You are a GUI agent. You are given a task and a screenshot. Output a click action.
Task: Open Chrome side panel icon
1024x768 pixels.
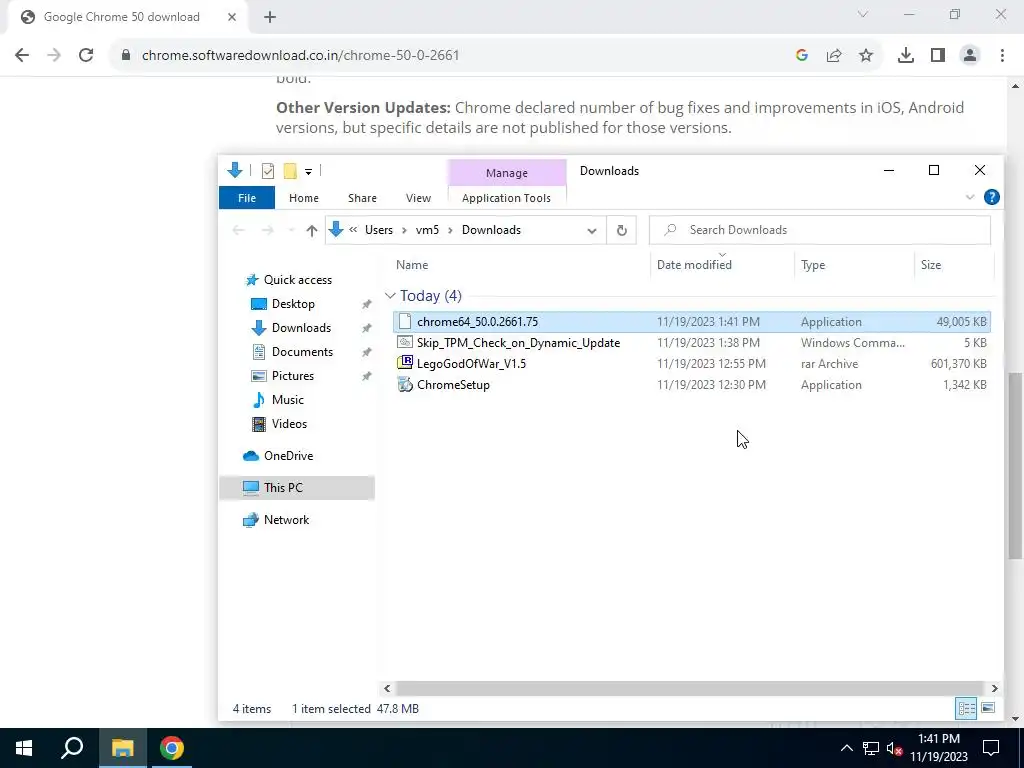coord(938,56)
